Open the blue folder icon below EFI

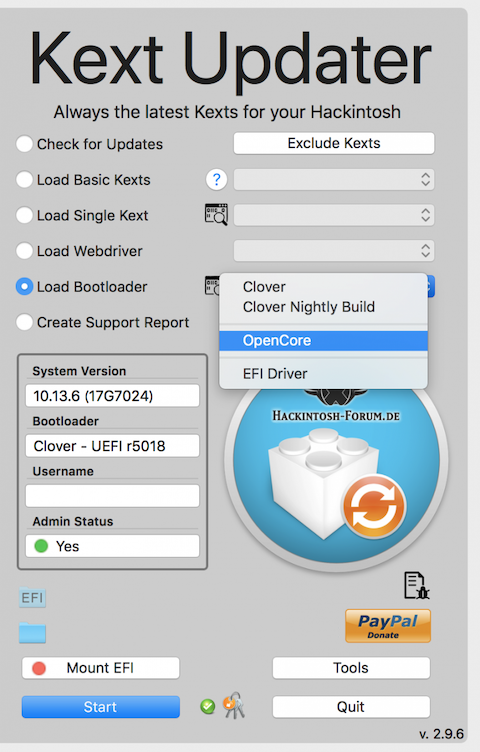pyautogui.click(x=32, y=633)
